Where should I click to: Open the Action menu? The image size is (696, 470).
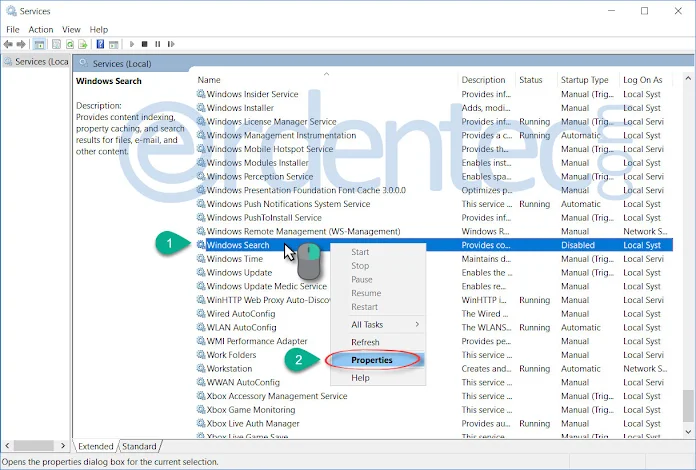(x=41, y=29)
